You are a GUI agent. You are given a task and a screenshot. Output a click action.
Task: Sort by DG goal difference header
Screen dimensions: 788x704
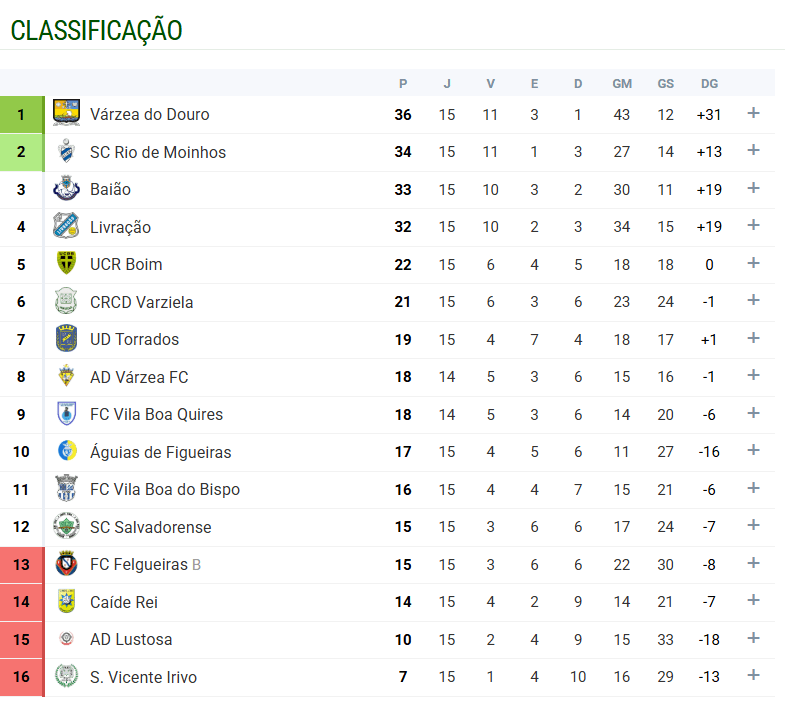pos(709,84)
